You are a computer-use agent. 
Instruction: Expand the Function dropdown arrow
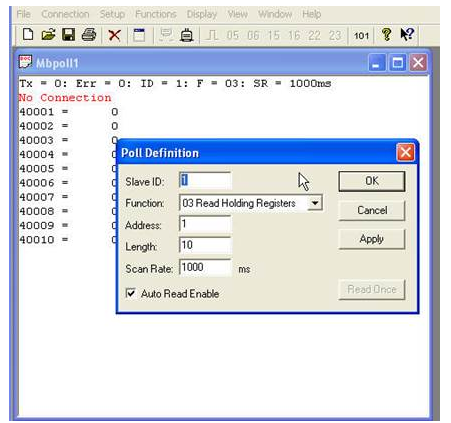[315, 203]
